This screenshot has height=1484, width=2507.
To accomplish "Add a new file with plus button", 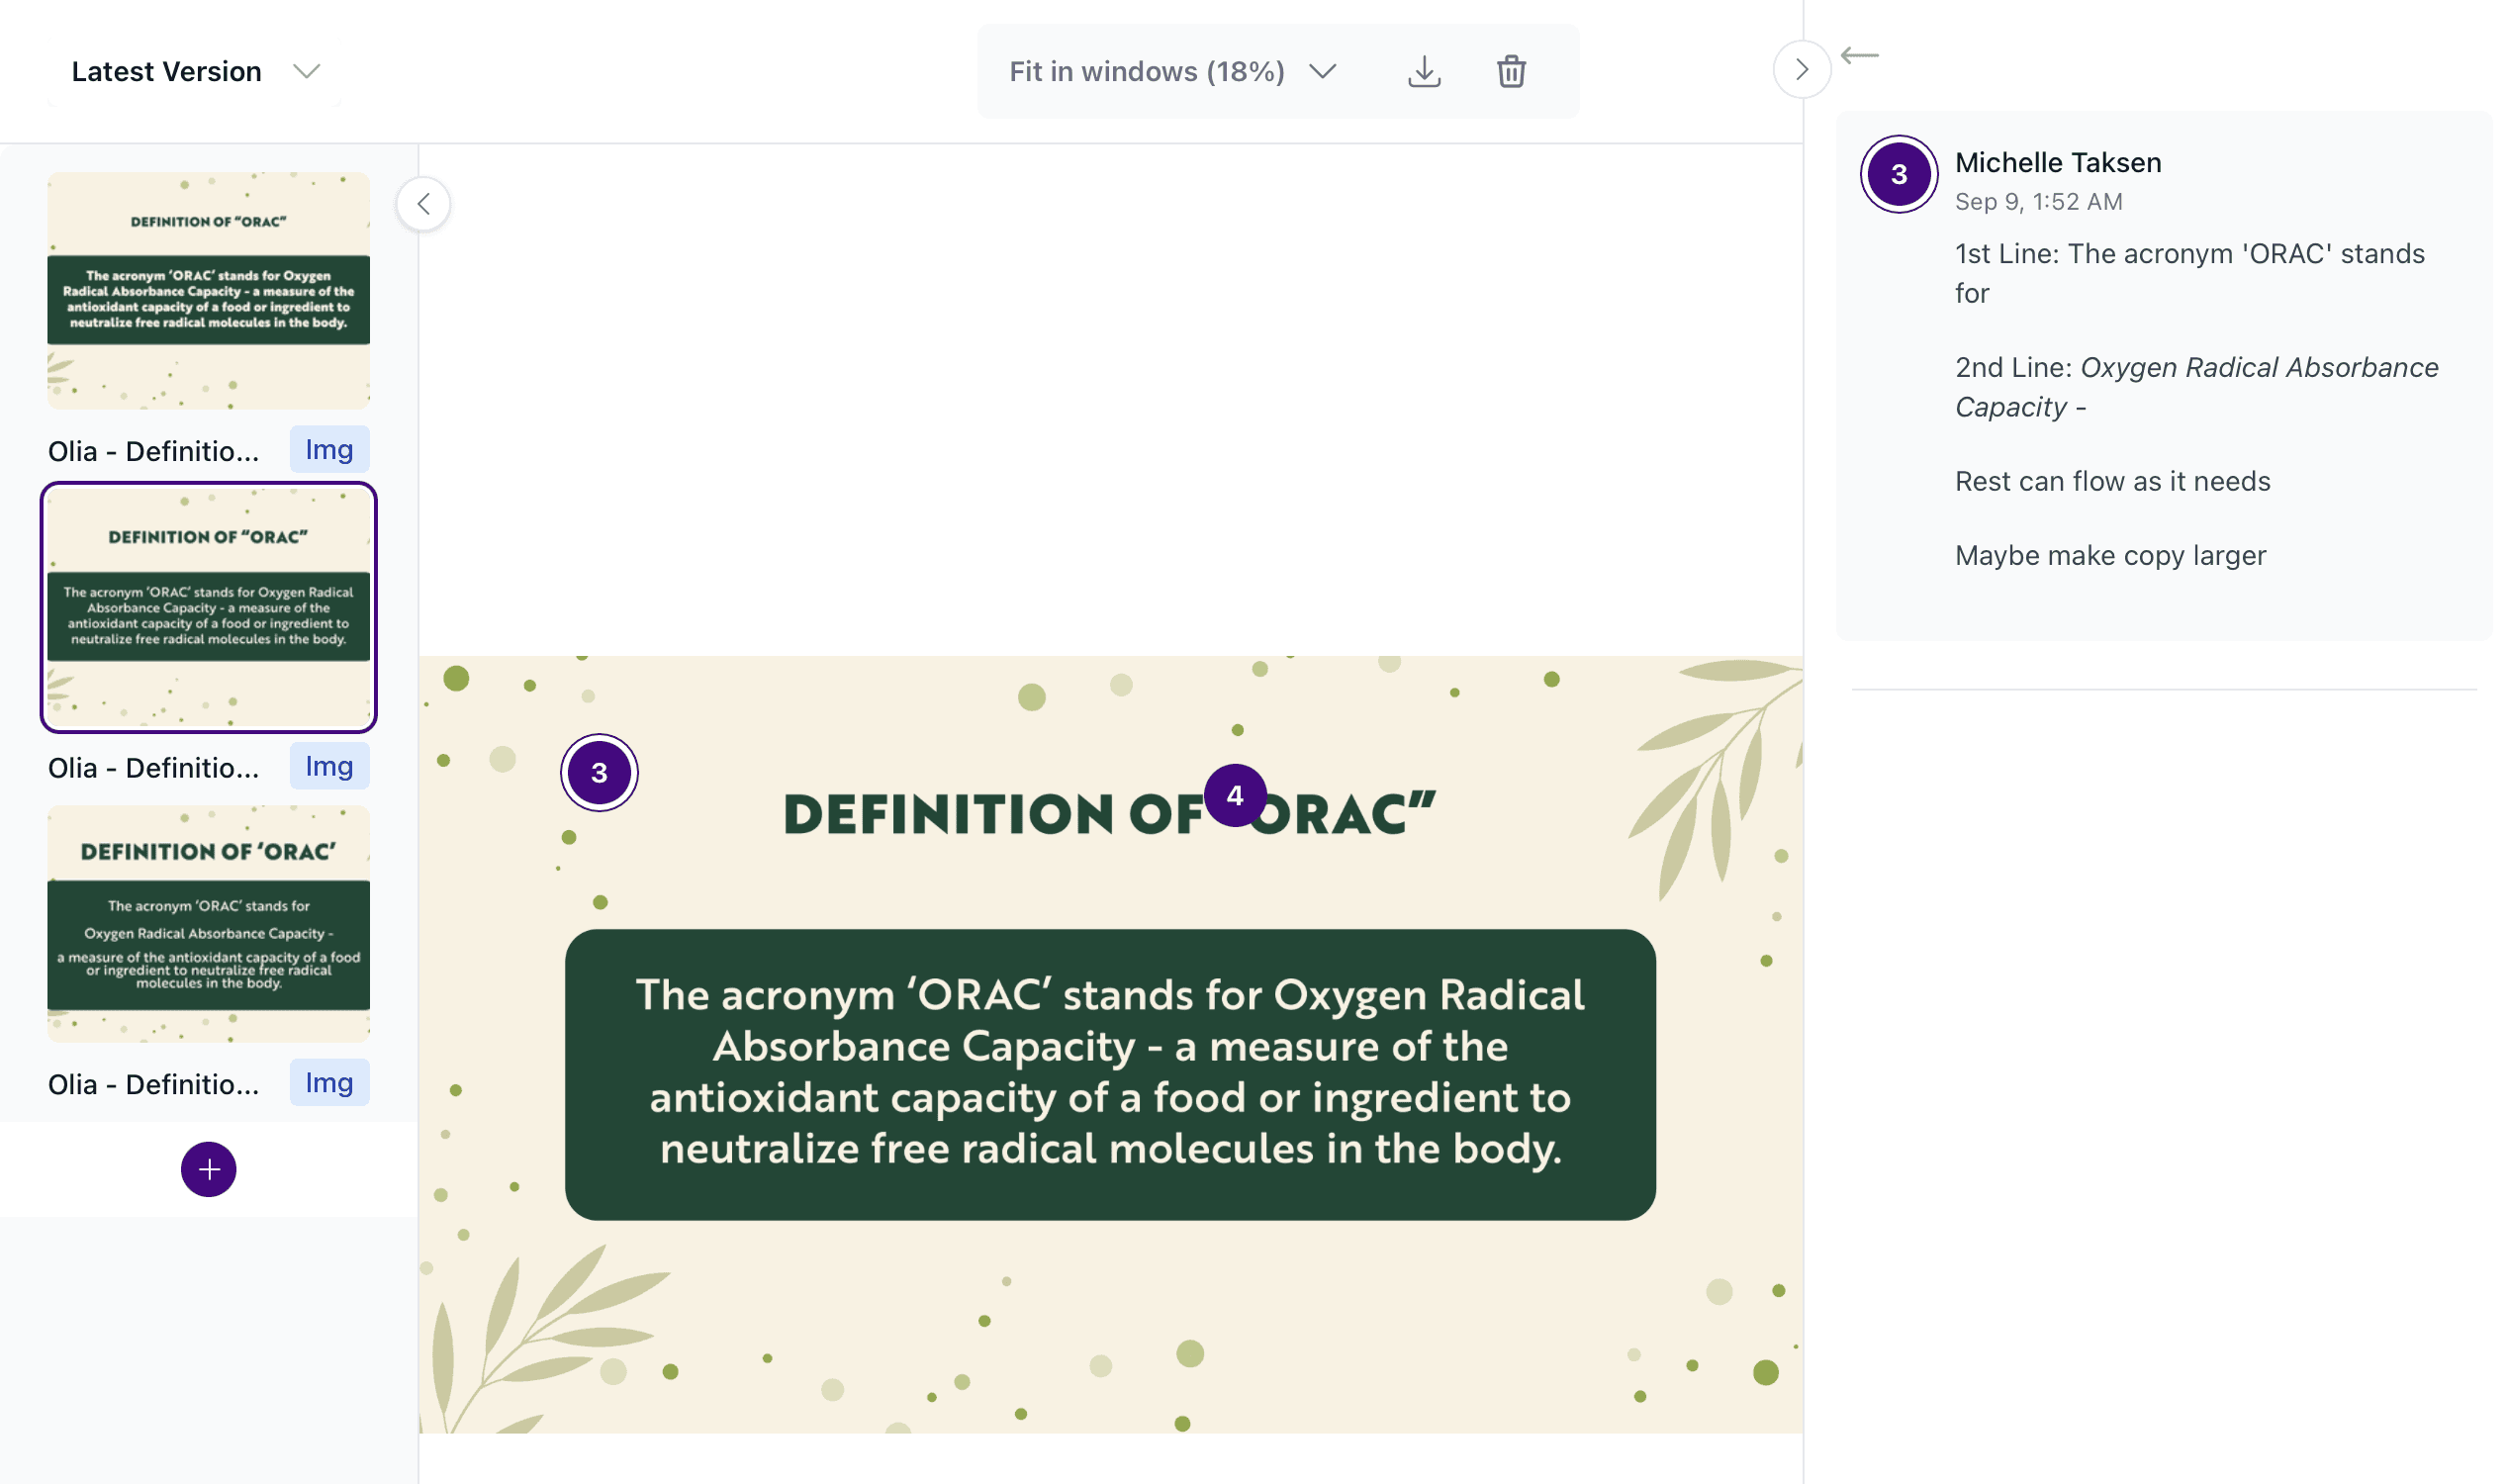I will (209, 1169).
